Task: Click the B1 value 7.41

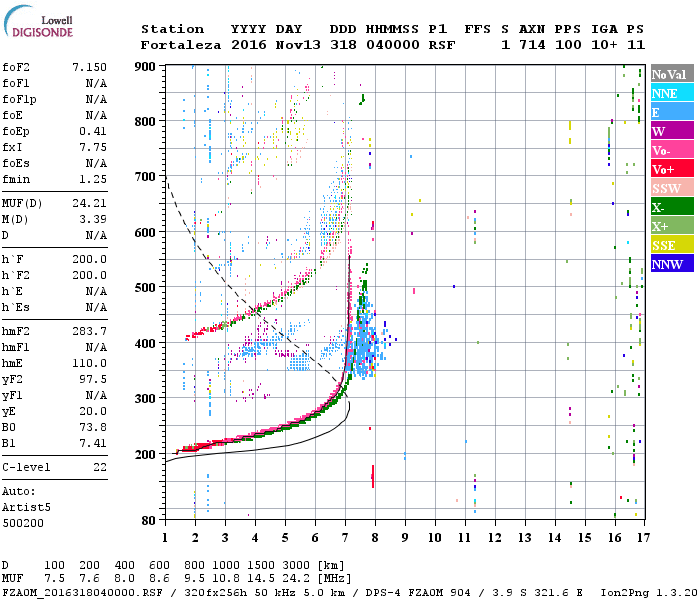Action: tap(93, 443)
